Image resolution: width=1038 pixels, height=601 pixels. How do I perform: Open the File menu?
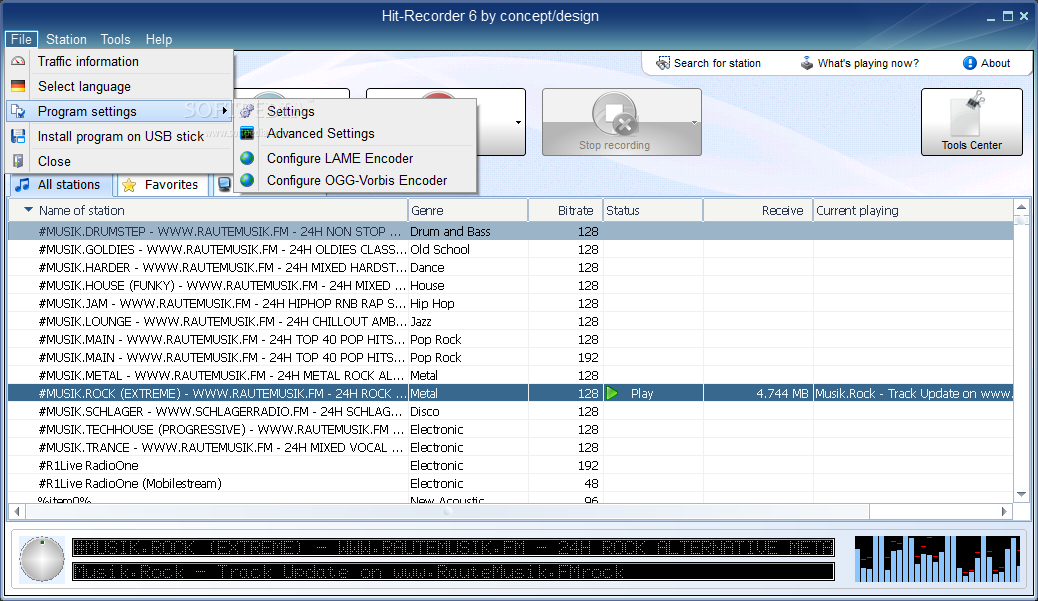(x=21, y=39)
